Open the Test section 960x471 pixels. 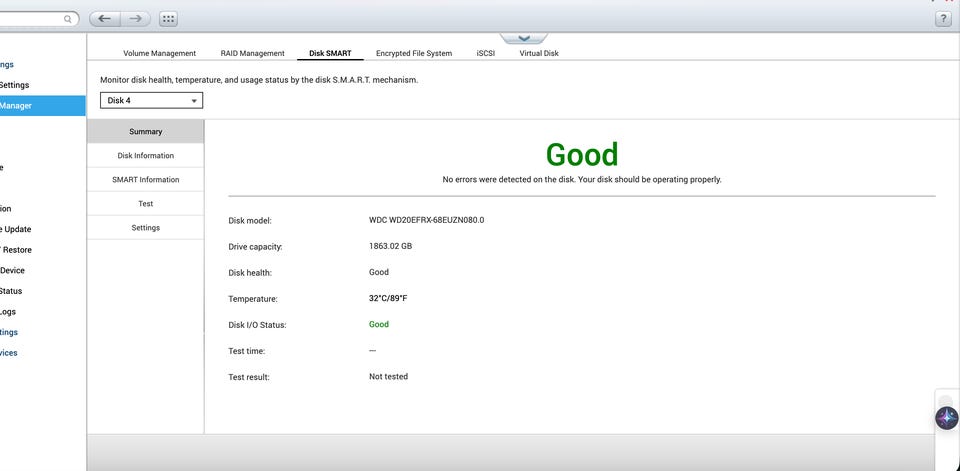pos(146,203)
